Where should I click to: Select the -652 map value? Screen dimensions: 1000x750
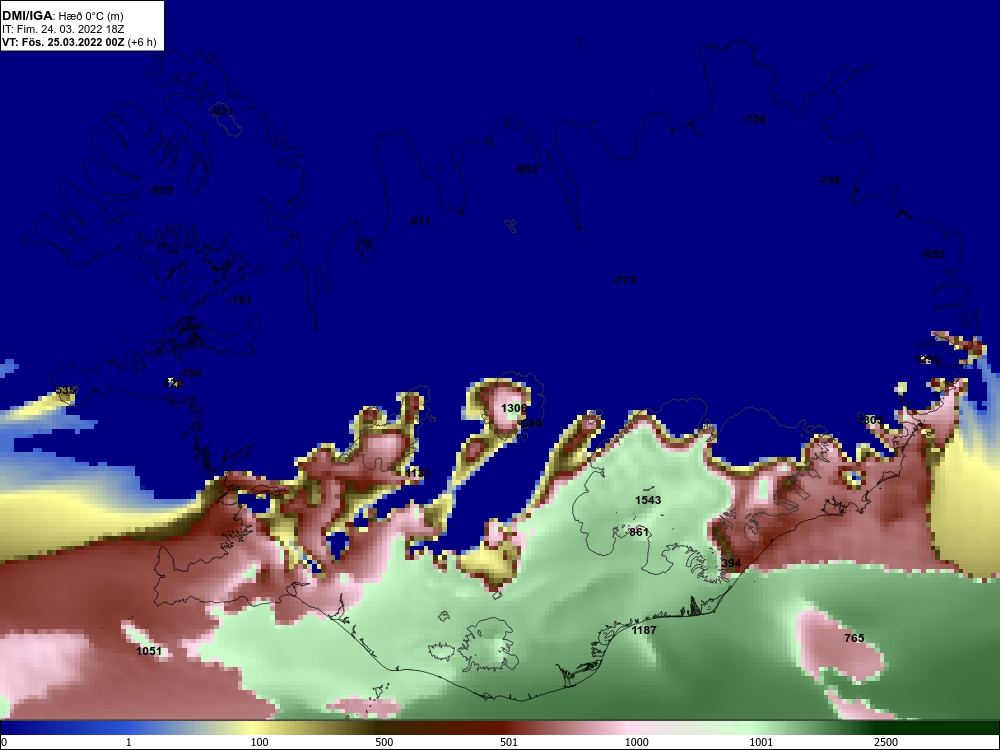933,254
